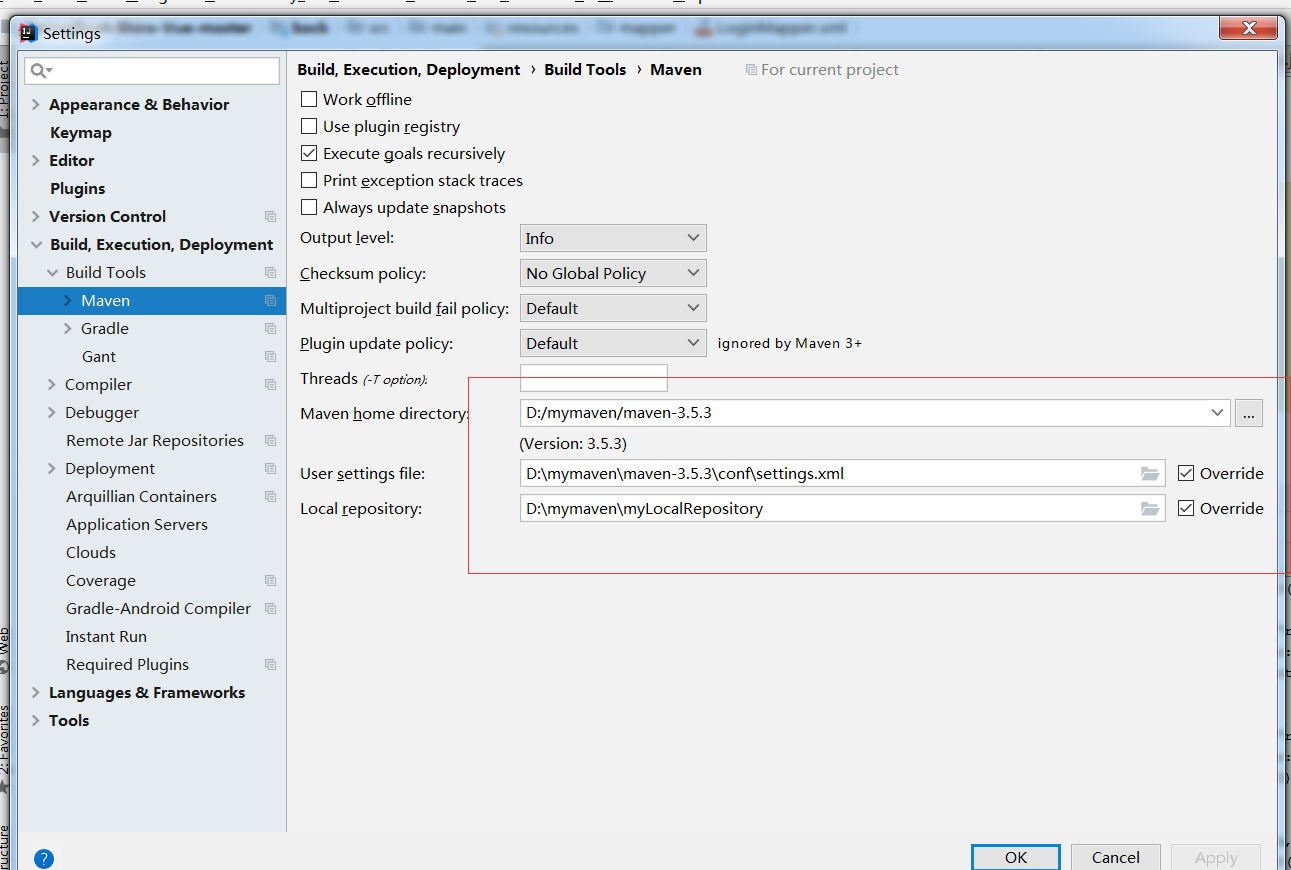The width and height of the screenshot is (1291, 870).
Task: Enable Print exception stack traces
Action: (x=309, y=180)
